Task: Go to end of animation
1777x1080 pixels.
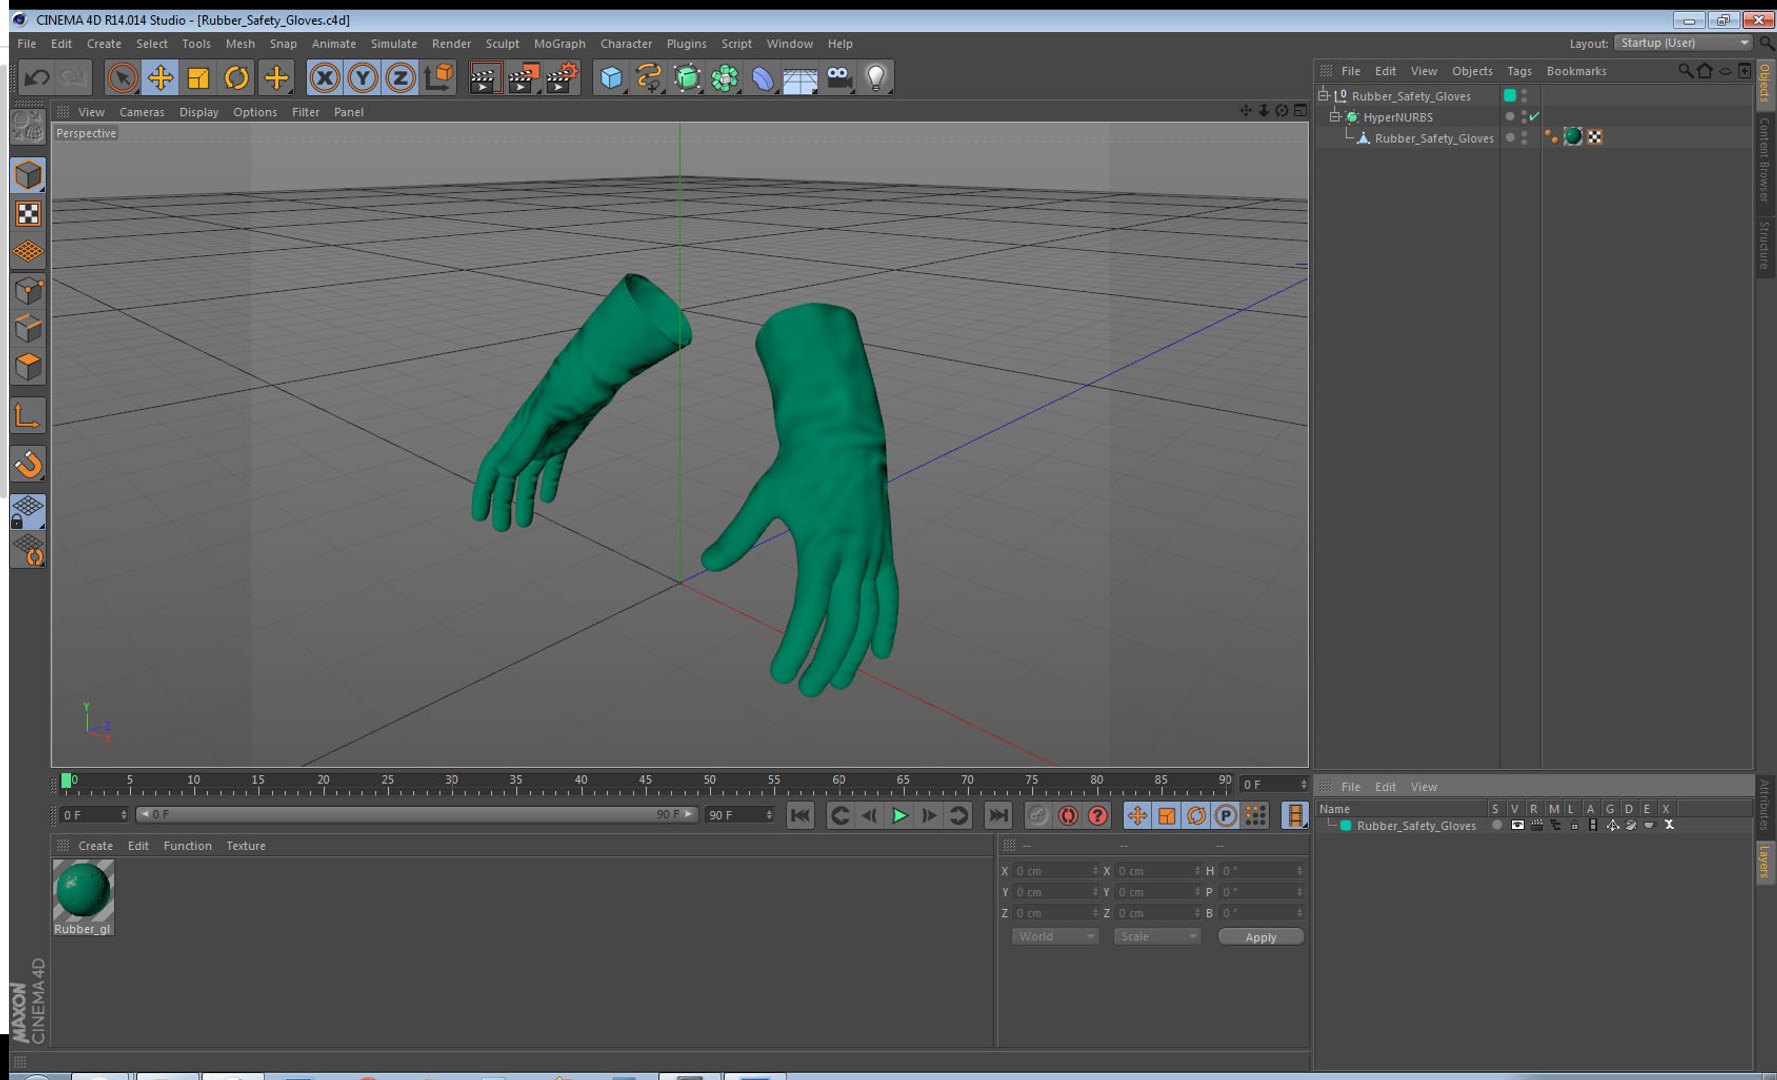Action: tap(997, 816)
